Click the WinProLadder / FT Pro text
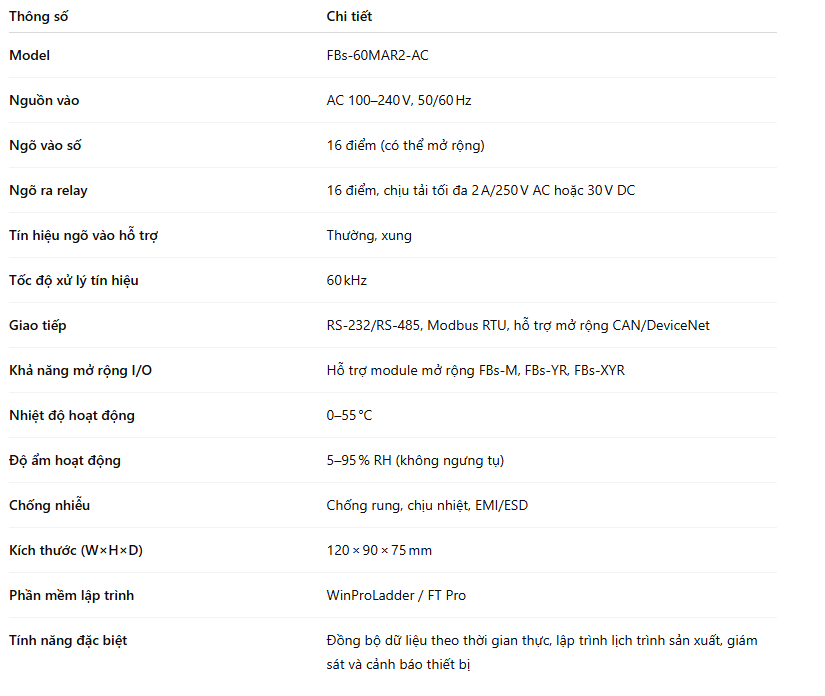 (x=396, y=595)
